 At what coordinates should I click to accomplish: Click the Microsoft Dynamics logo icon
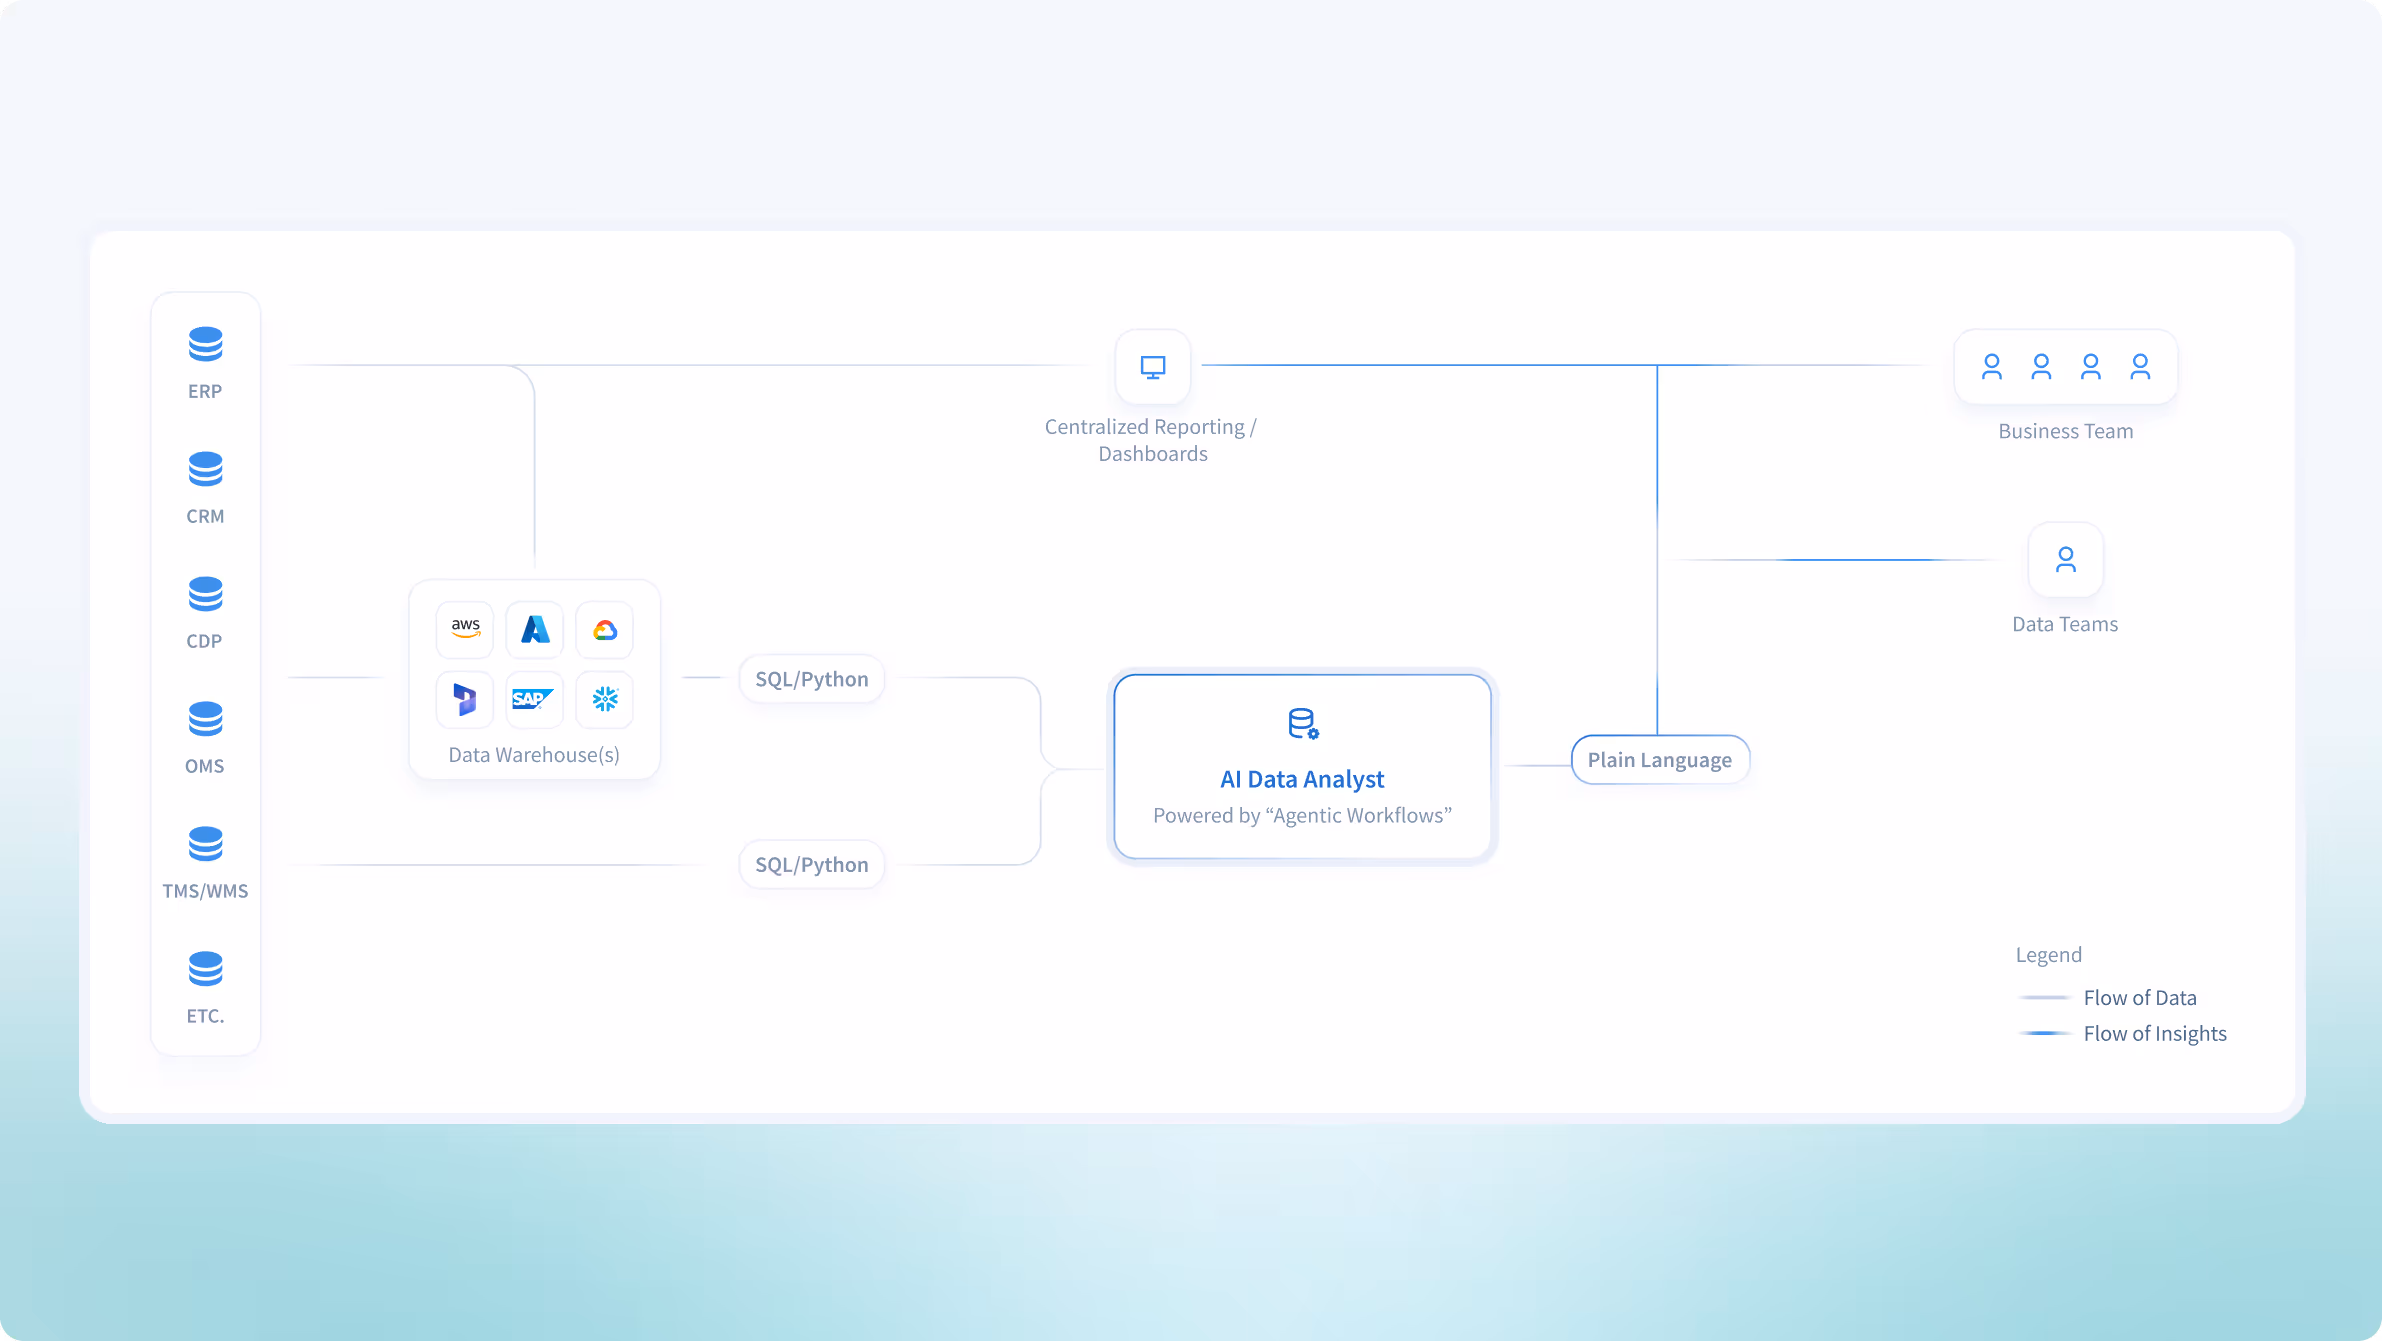click(x=465, y=699)
